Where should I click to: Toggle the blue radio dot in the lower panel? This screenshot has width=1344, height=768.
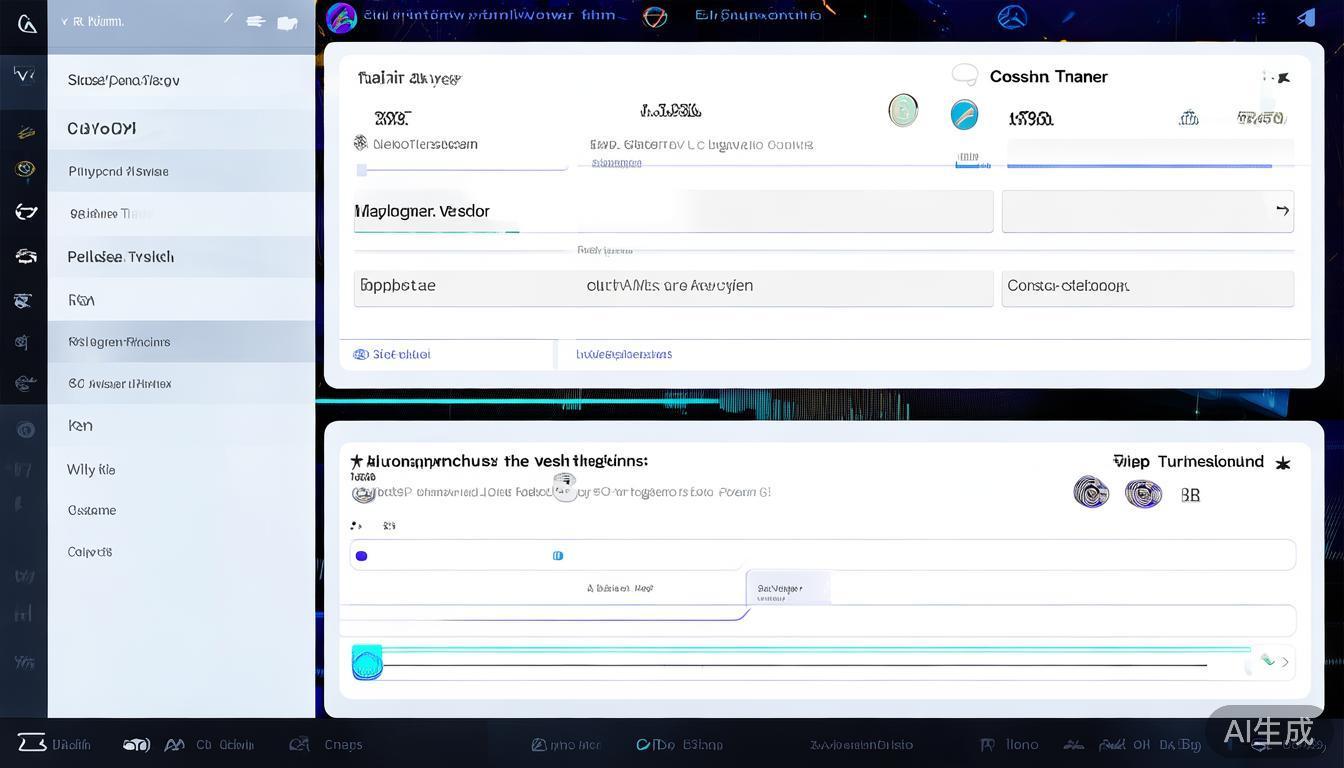click(x=361, y=555)
